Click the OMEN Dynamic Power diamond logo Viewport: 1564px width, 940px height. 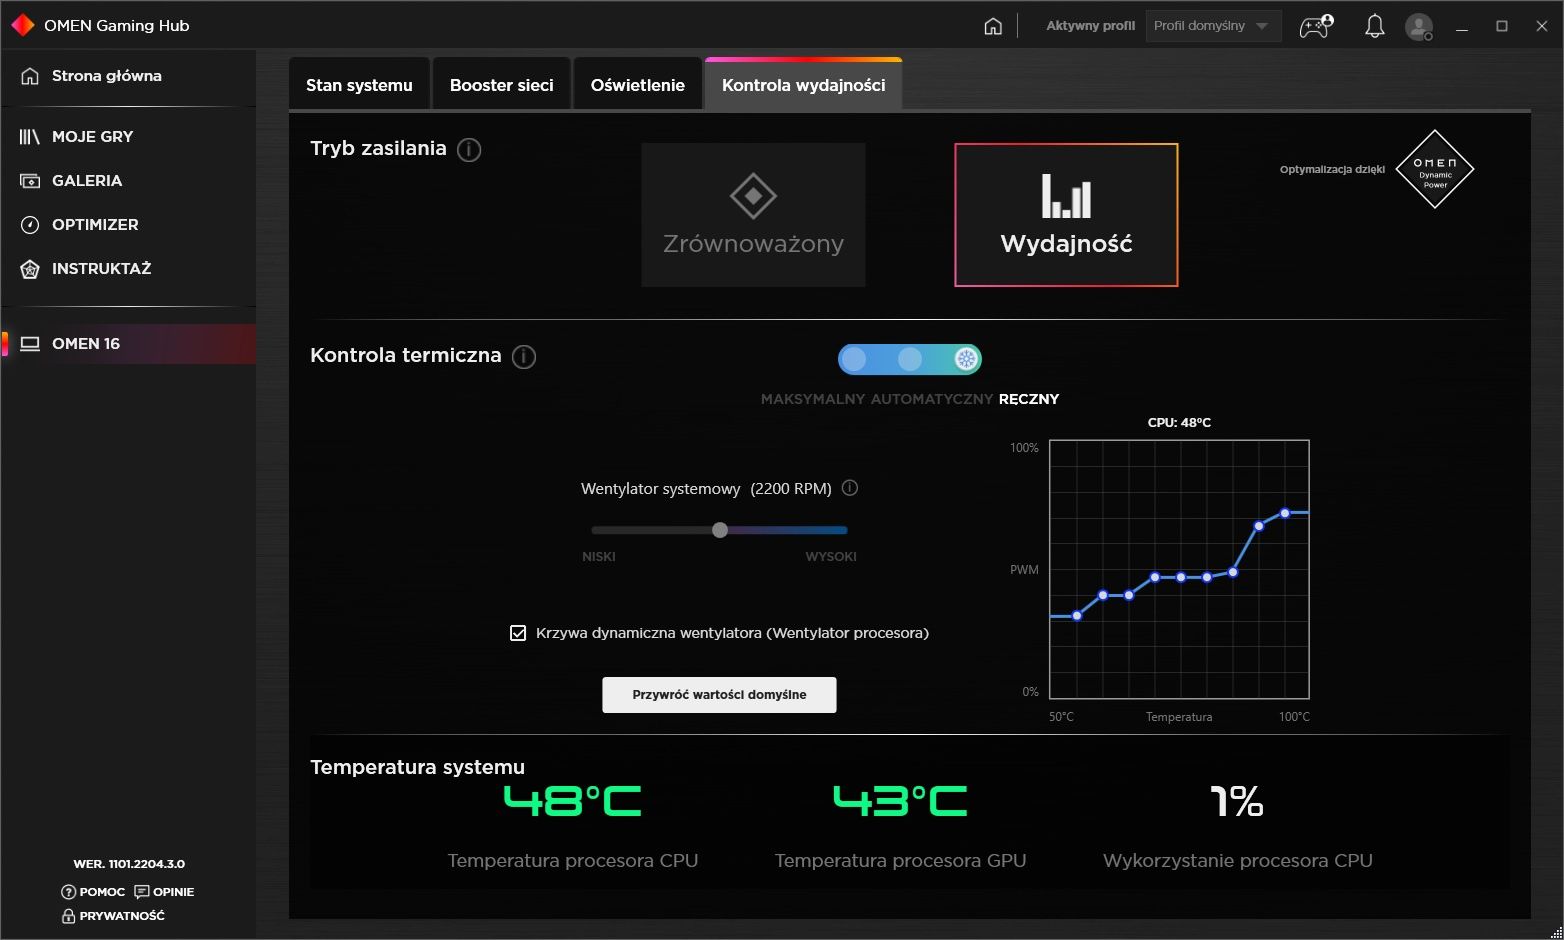coord(1435,170)
